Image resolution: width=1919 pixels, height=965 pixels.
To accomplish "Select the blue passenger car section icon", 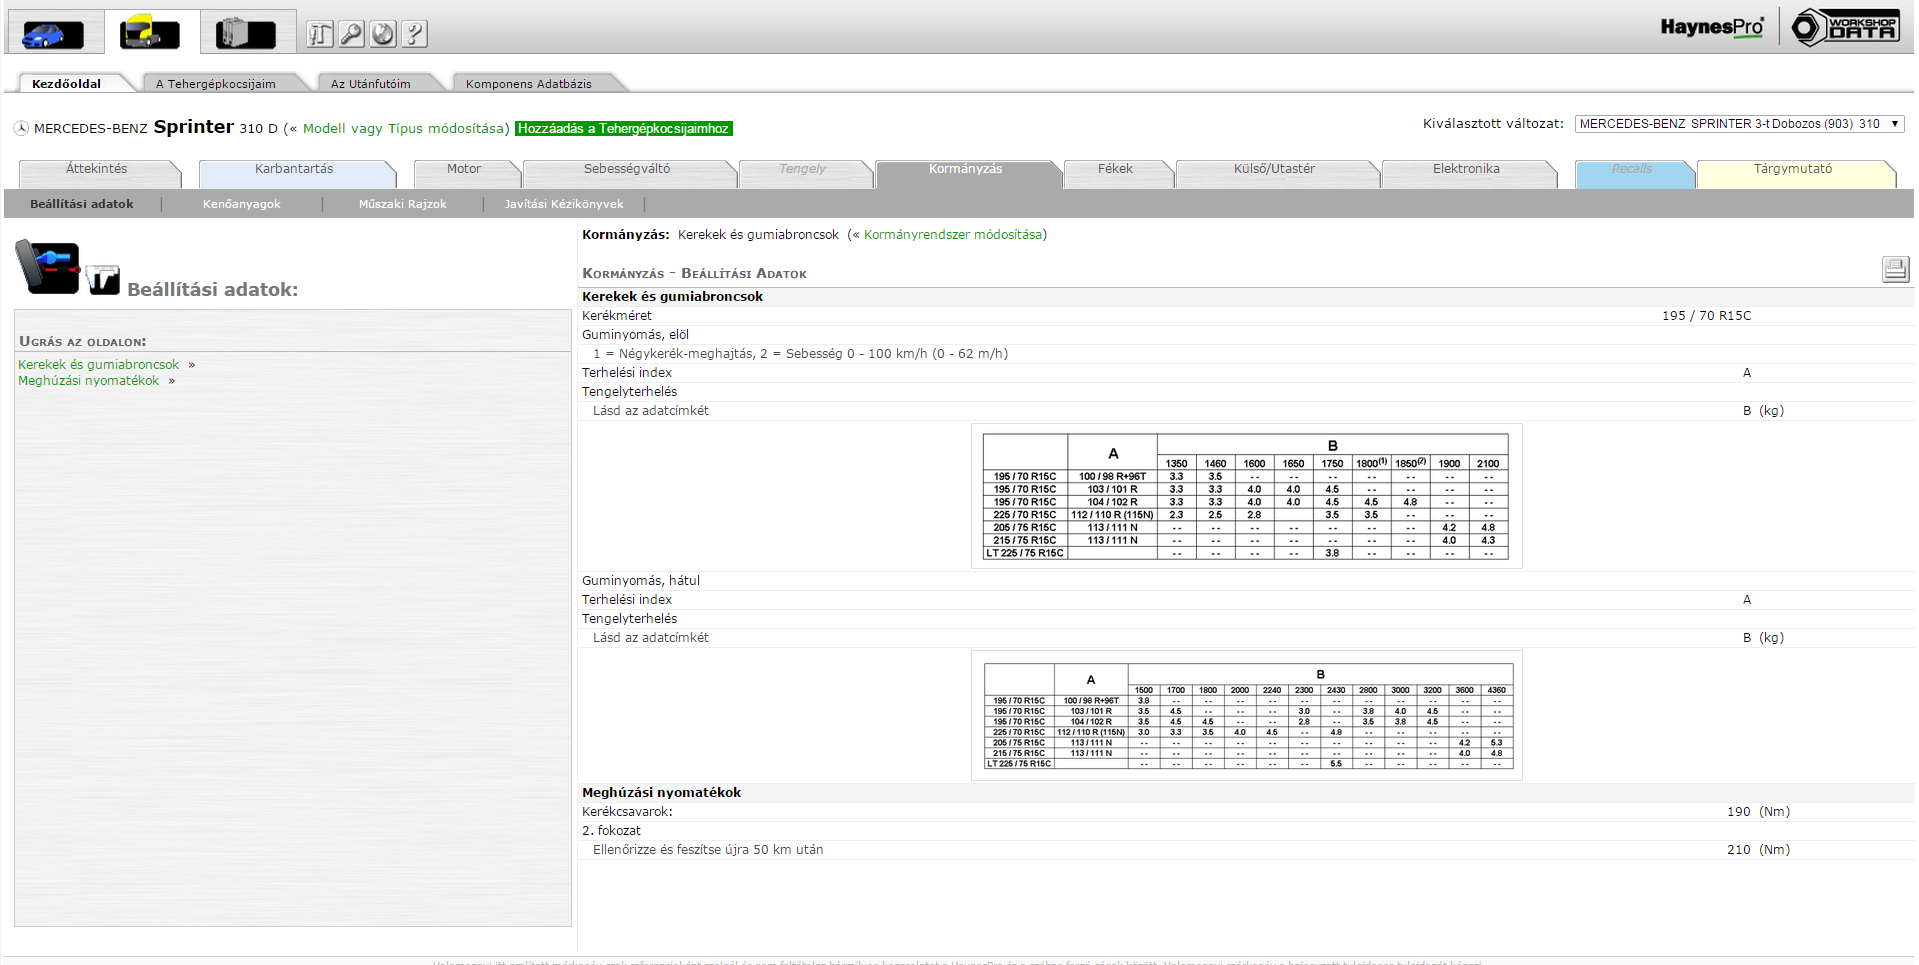I will [x=54, y=33].
